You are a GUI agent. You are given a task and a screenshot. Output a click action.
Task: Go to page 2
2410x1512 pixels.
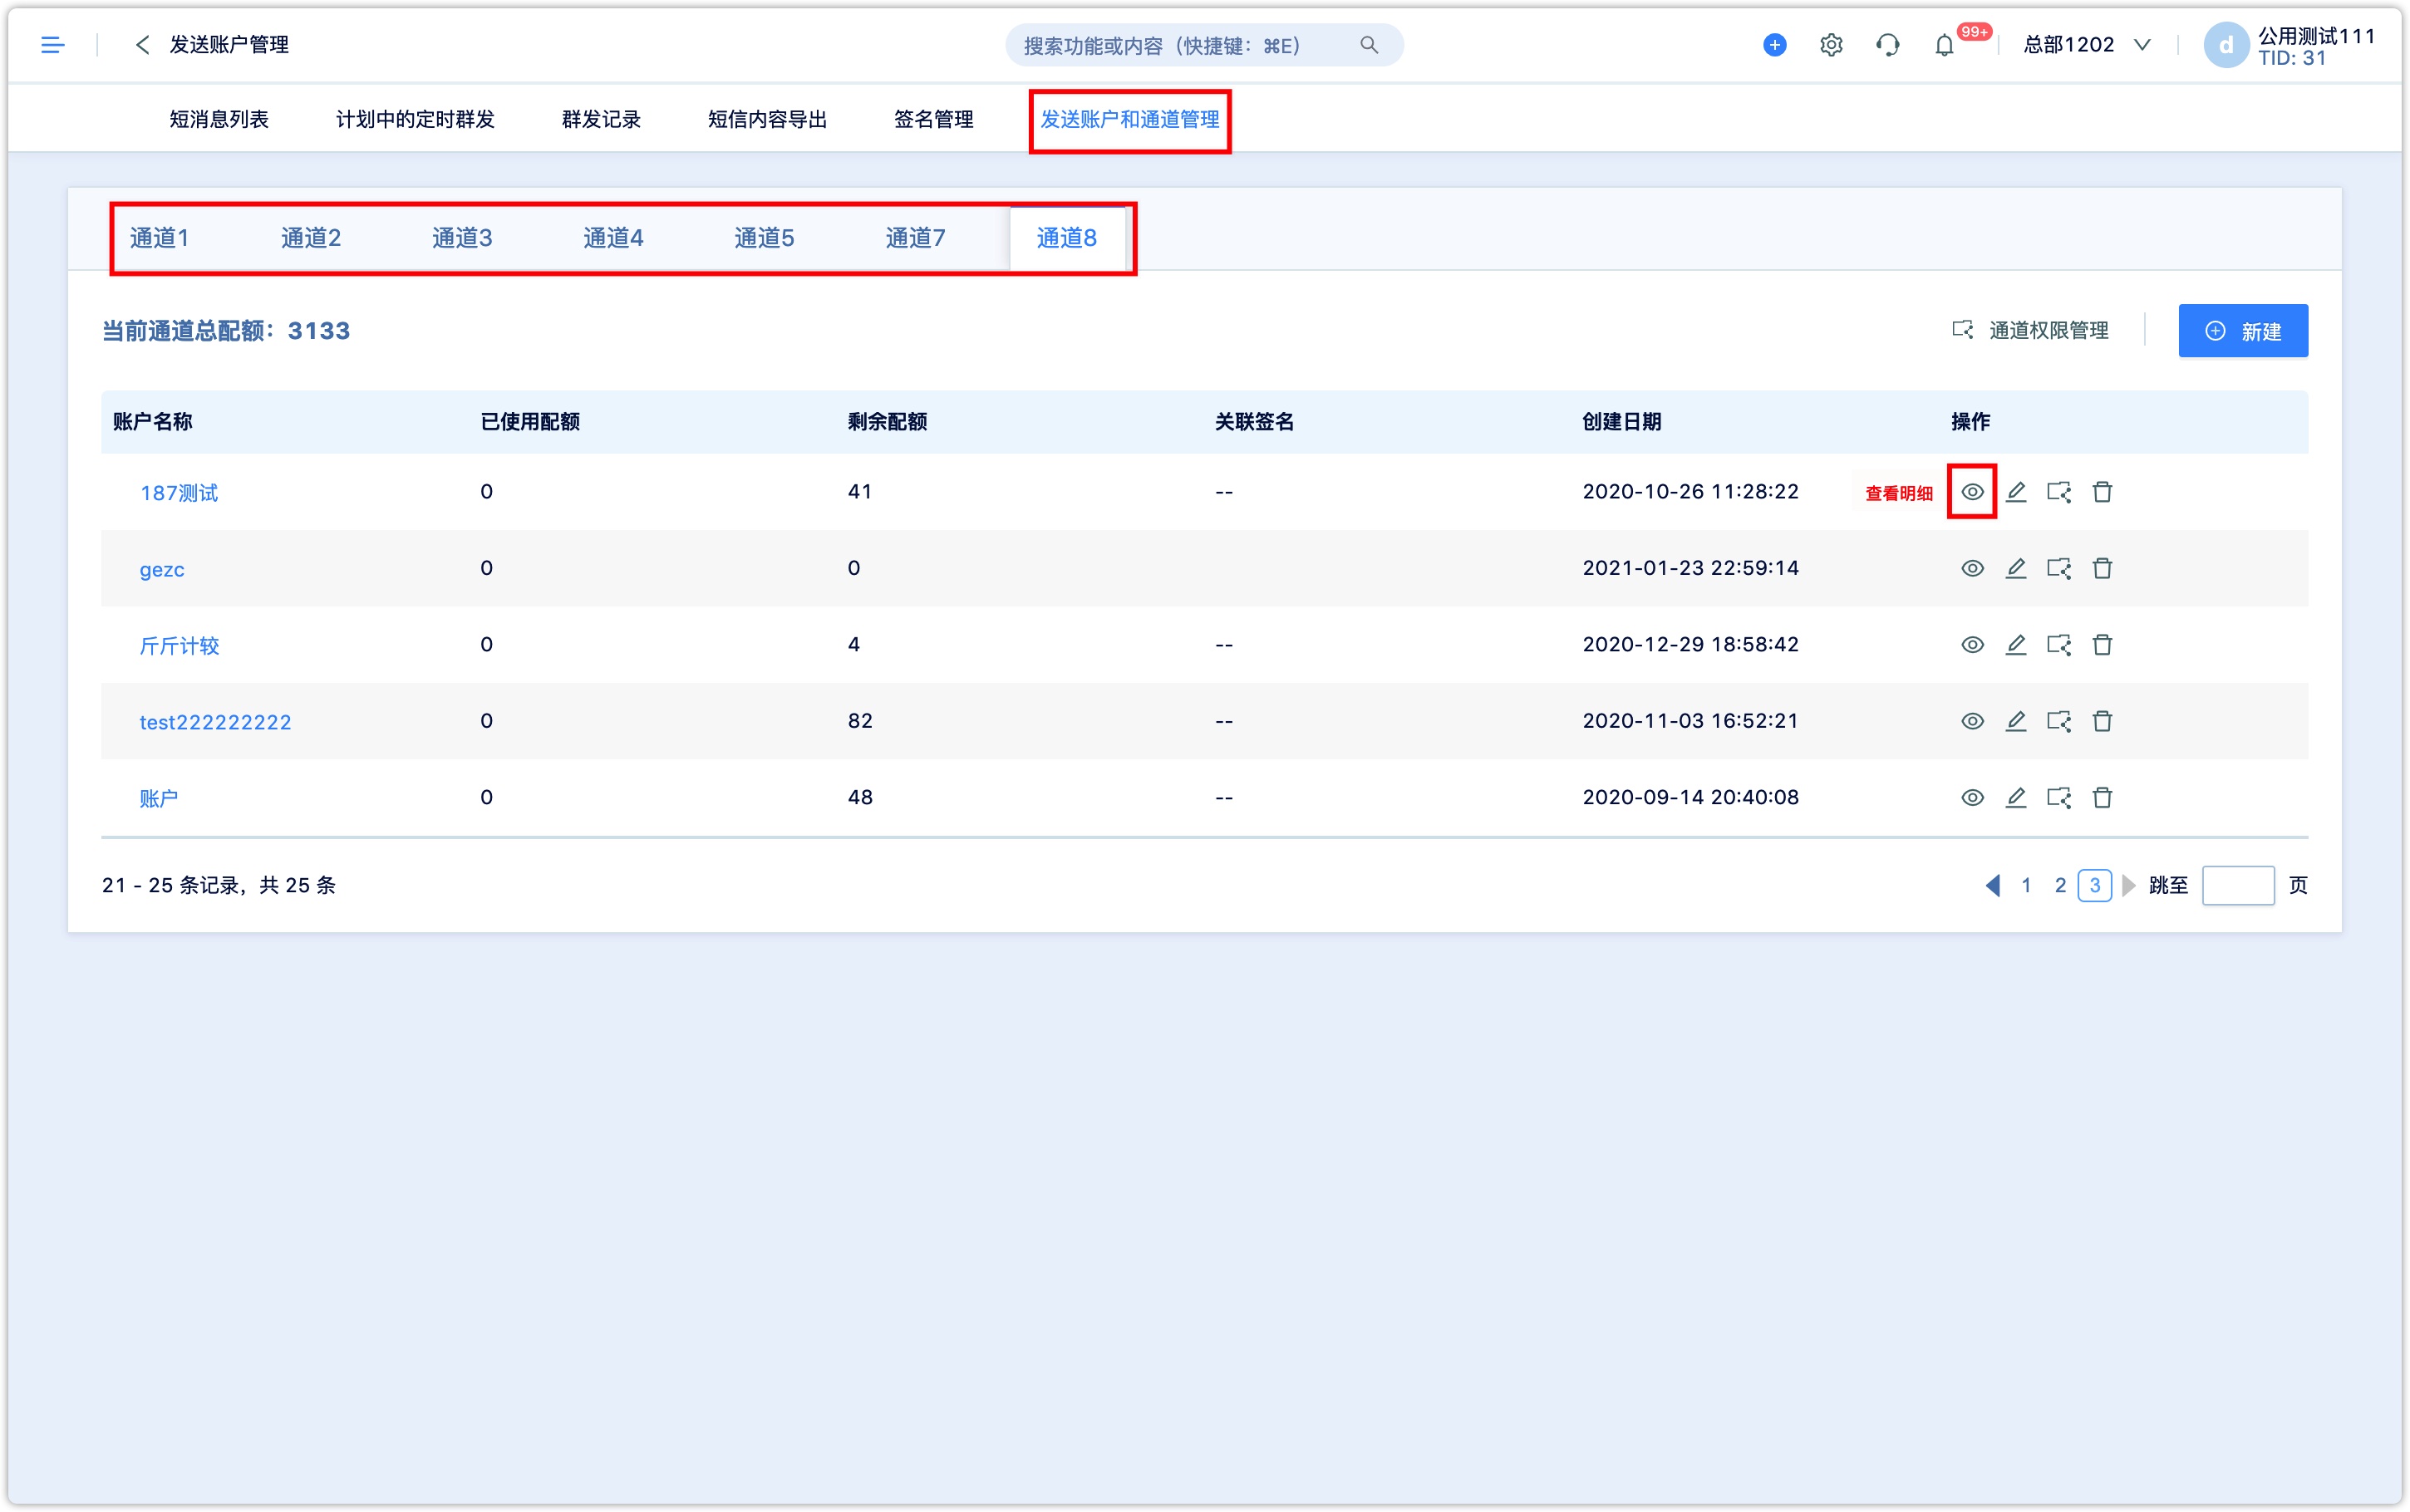(x=2059, y=885)
